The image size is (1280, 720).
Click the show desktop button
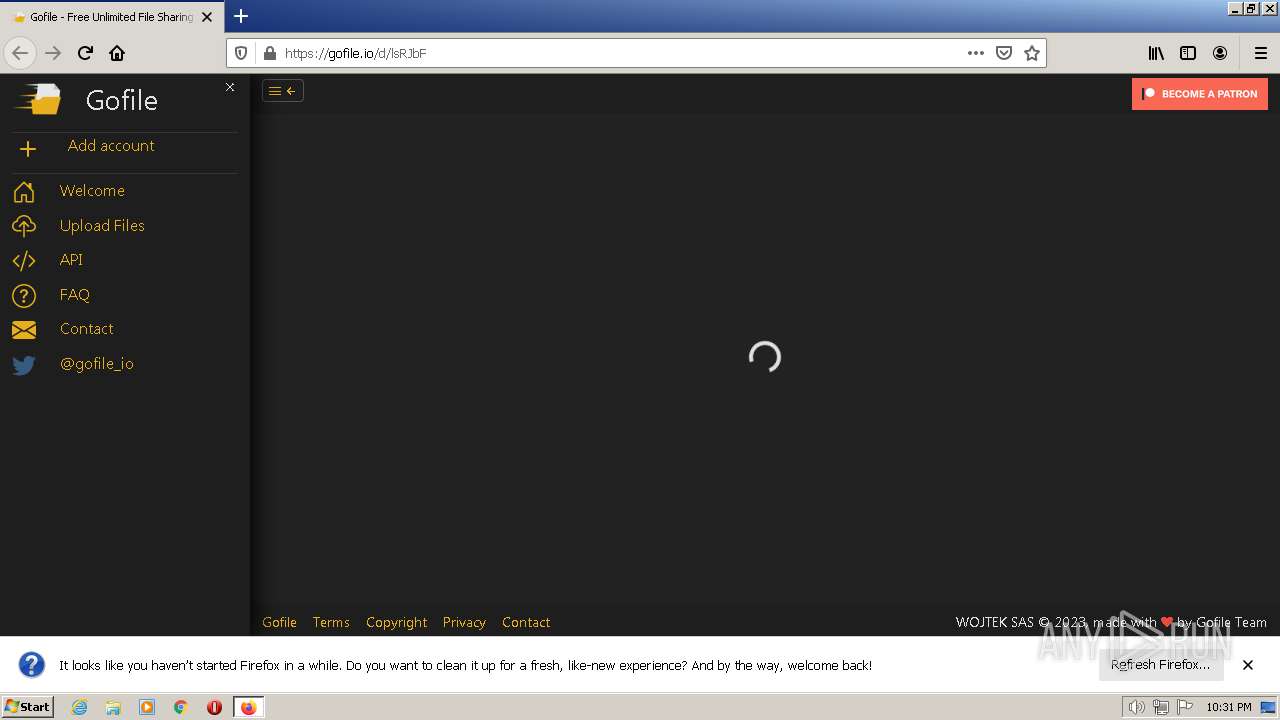(1268, 707)
